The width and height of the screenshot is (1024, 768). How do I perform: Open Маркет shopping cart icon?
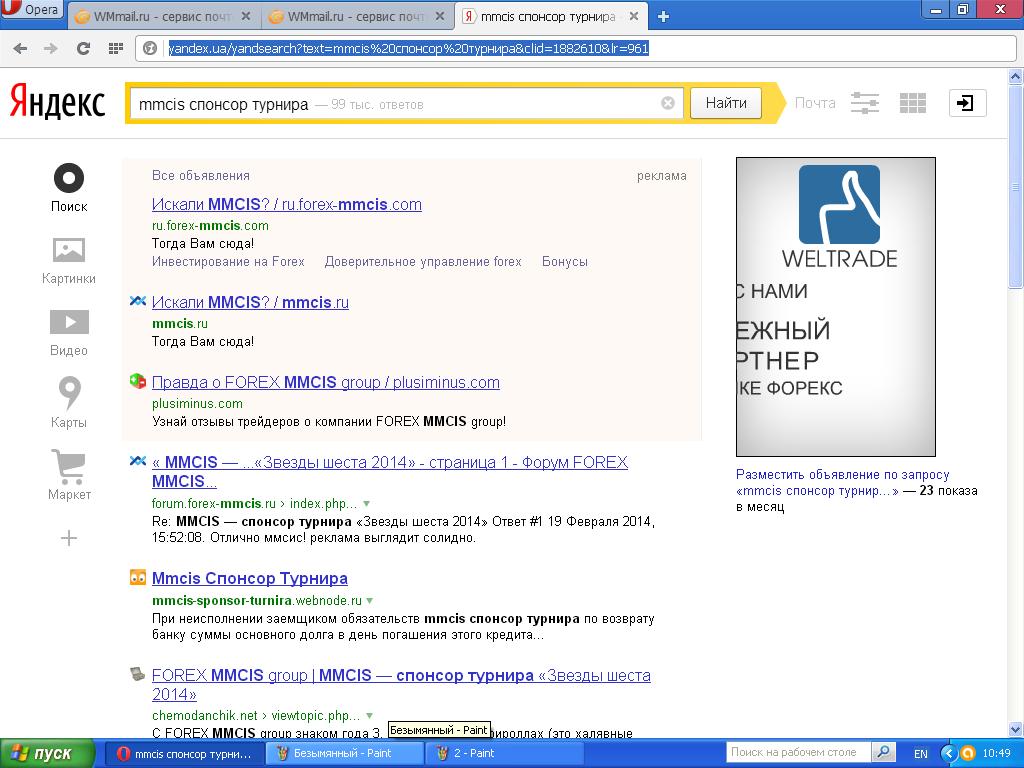point(69,467)
